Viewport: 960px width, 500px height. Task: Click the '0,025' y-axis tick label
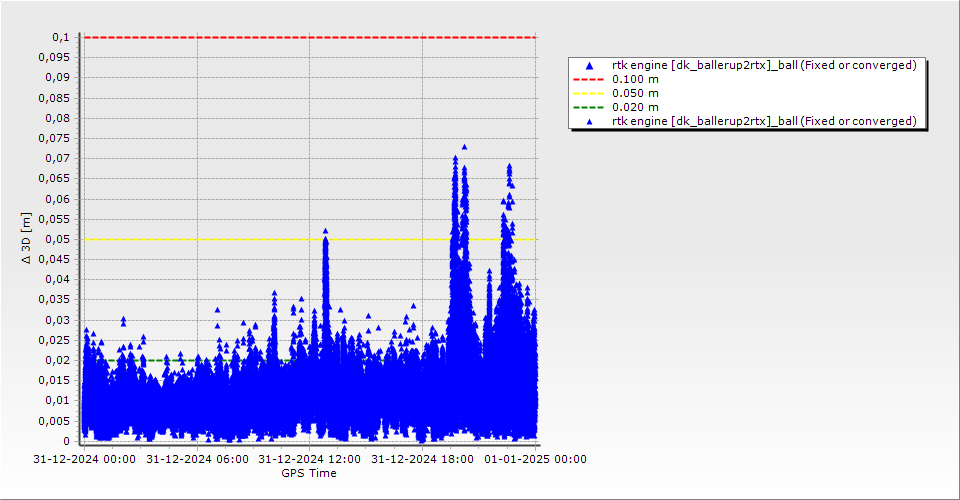[54, 340]
